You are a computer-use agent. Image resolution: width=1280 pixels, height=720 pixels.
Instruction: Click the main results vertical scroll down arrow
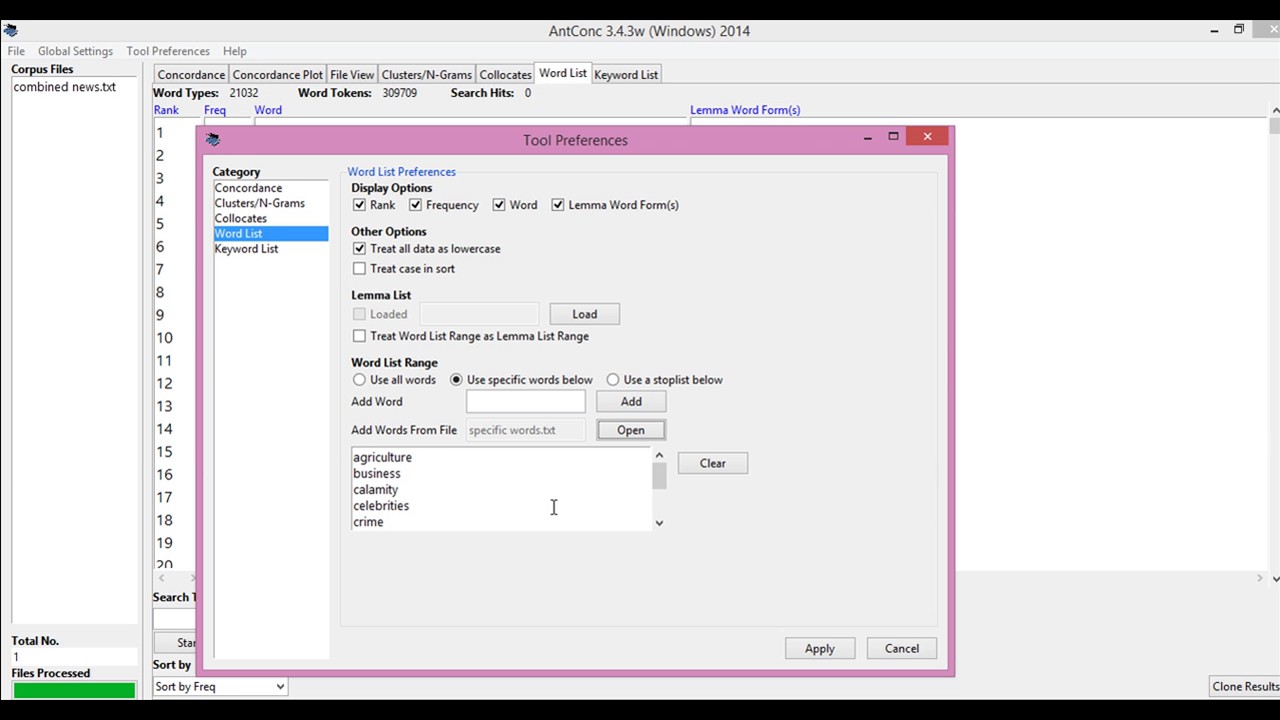click(1275, 578)
